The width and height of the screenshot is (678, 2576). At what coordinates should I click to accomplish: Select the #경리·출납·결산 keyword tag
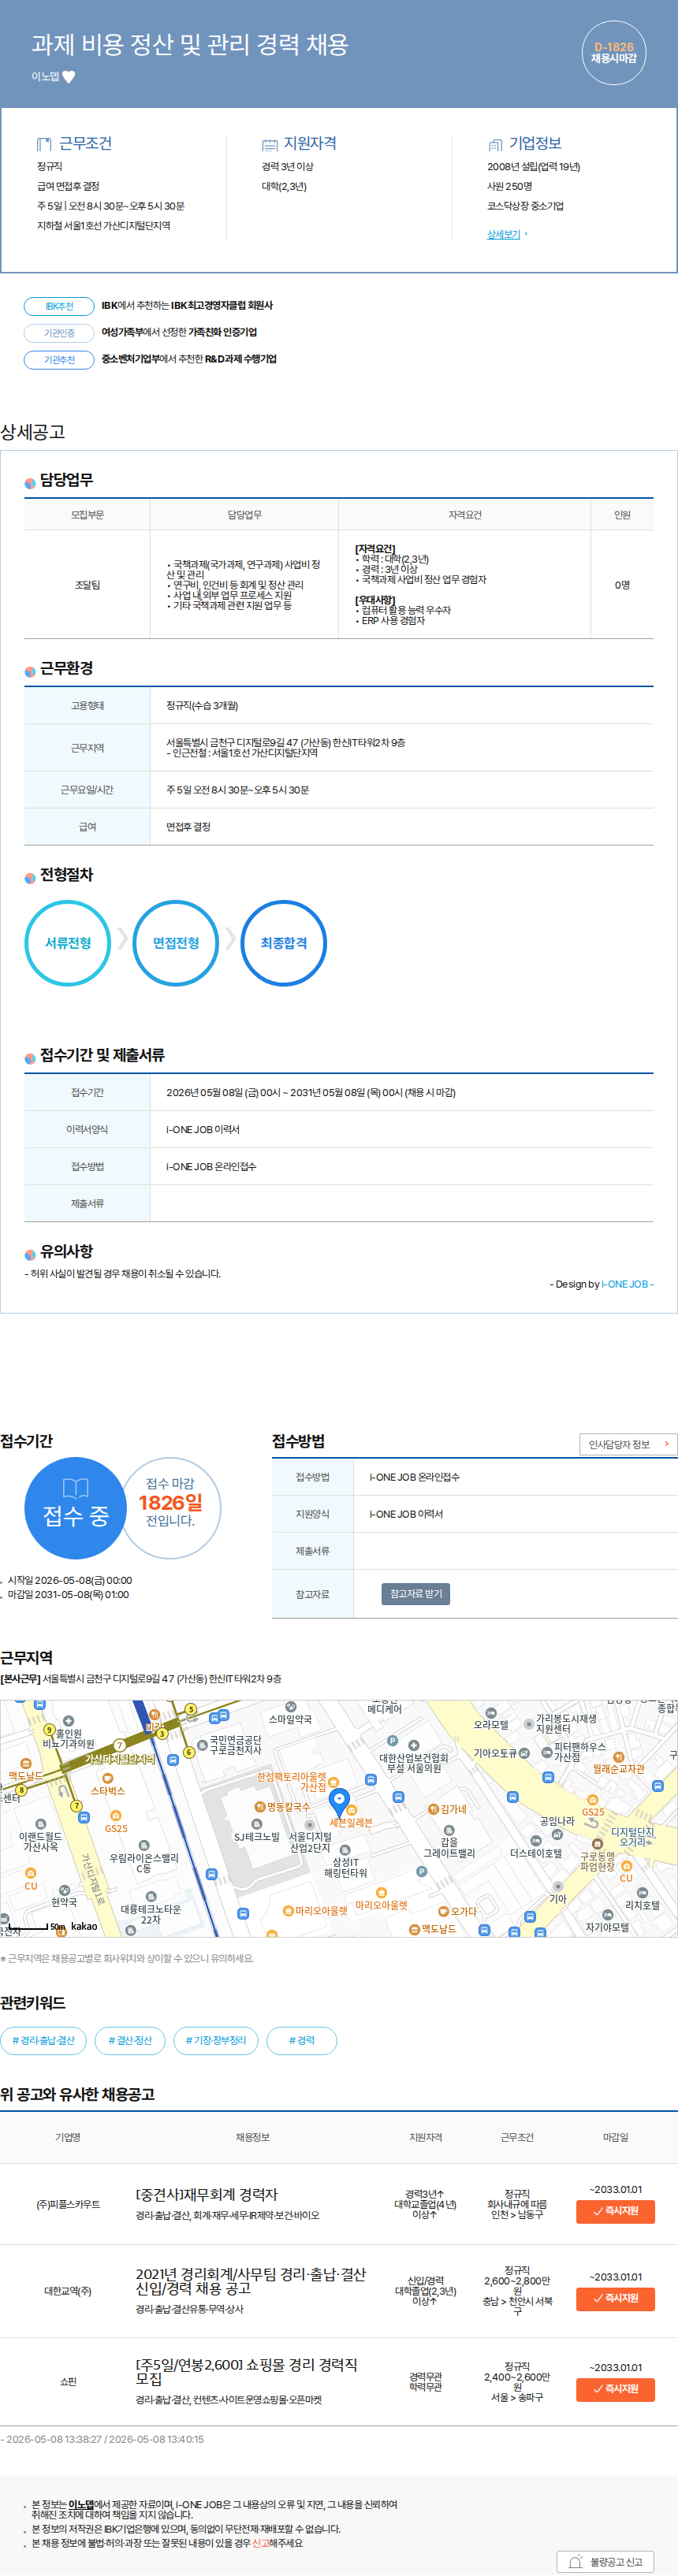(x=43, y=2040)
